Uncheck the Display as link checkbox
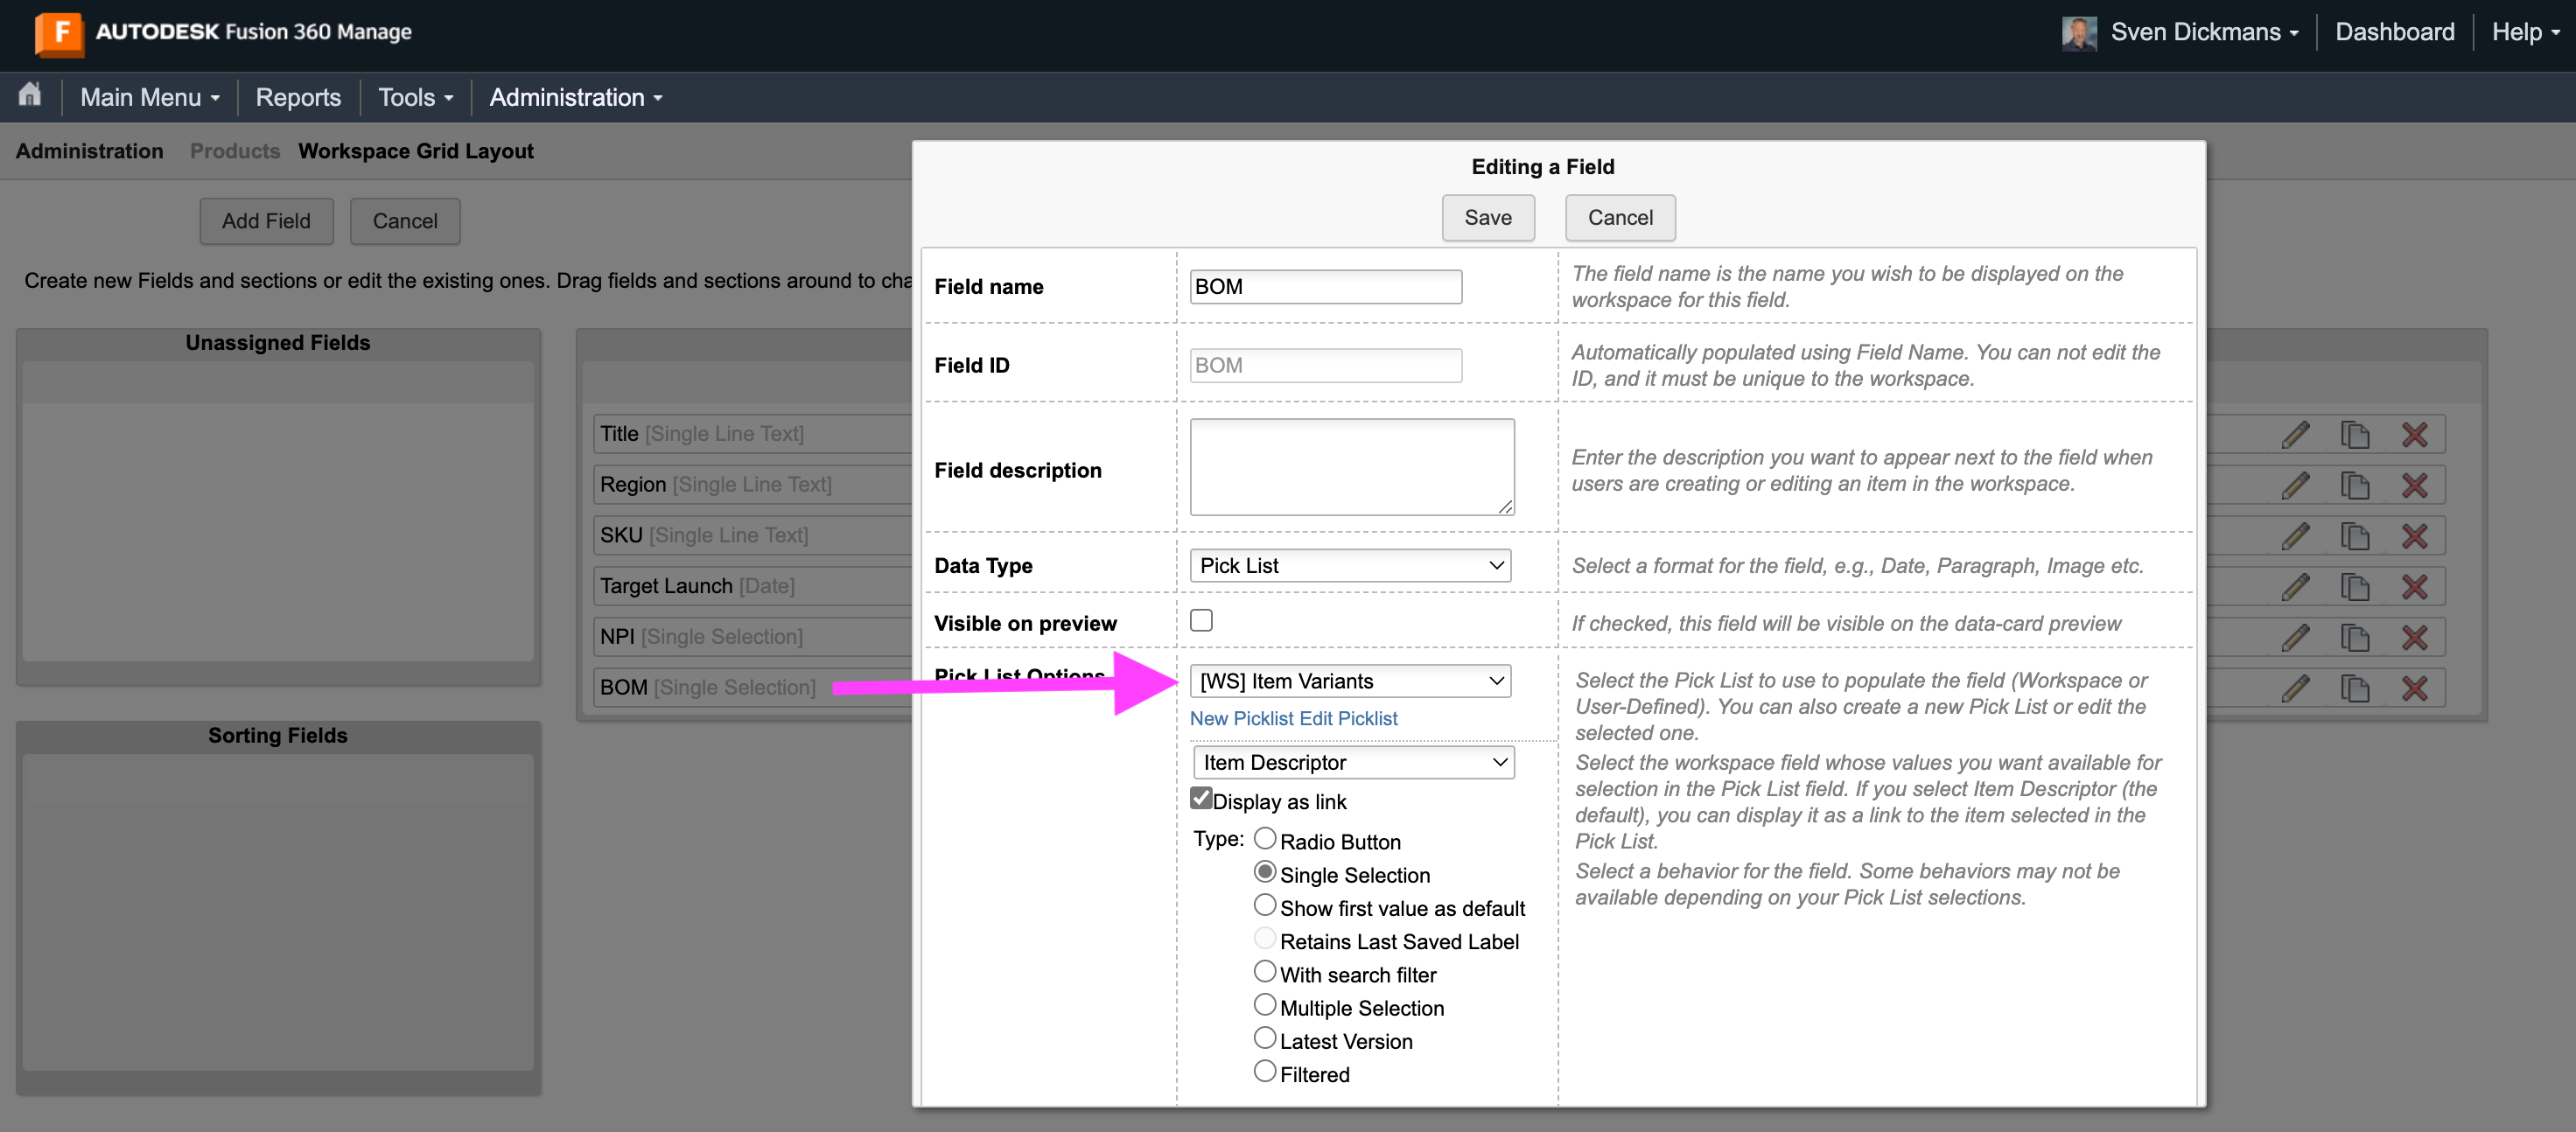This screenshot has height=1132, width=2576. point(1201,799)
